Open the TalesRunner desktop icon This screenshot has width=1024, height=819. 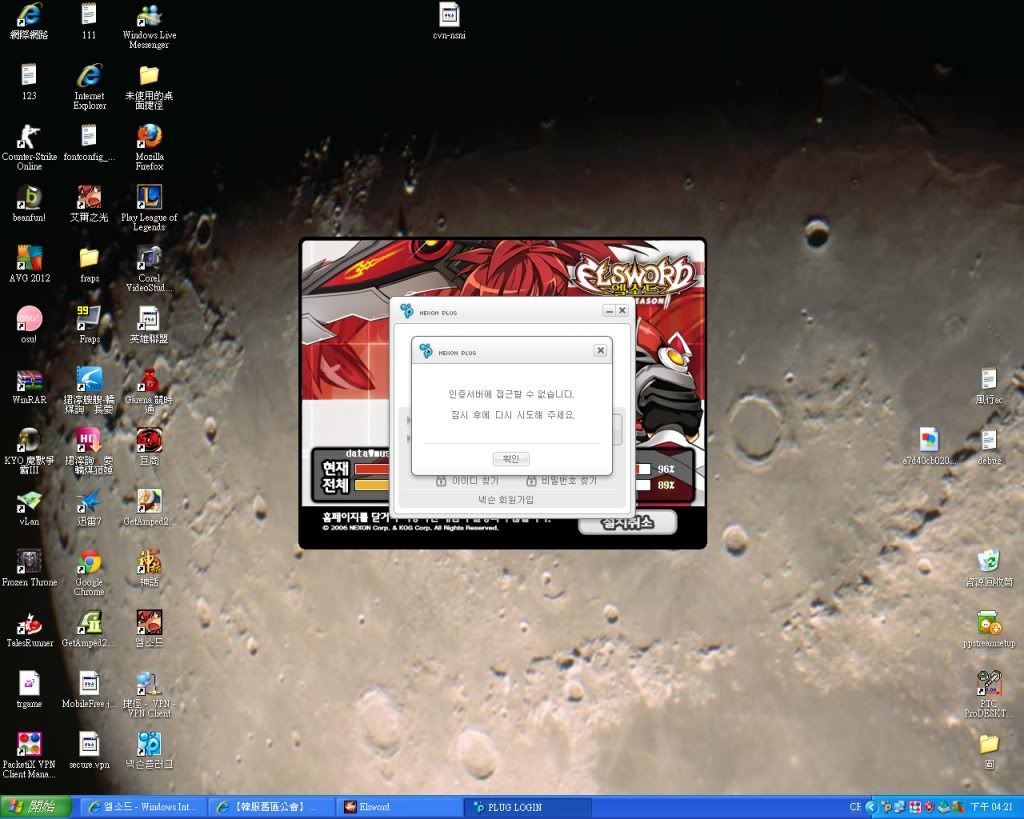[29, 623]
